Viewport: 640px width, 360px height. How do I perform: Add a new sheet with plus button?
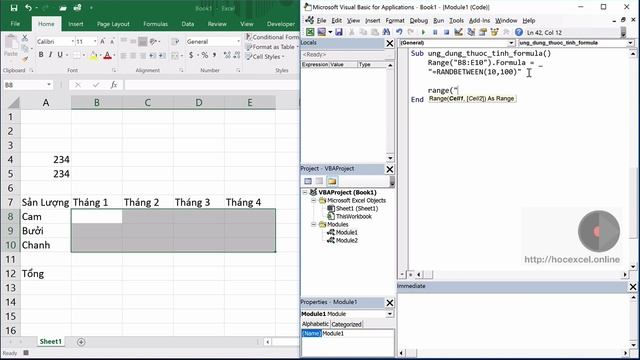(x=81, y=342)
